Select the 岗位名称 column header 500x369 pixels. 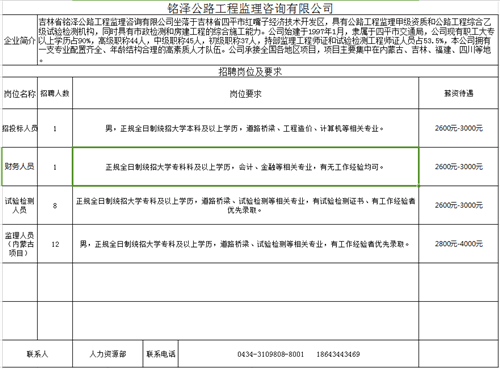tap(20, 93)
